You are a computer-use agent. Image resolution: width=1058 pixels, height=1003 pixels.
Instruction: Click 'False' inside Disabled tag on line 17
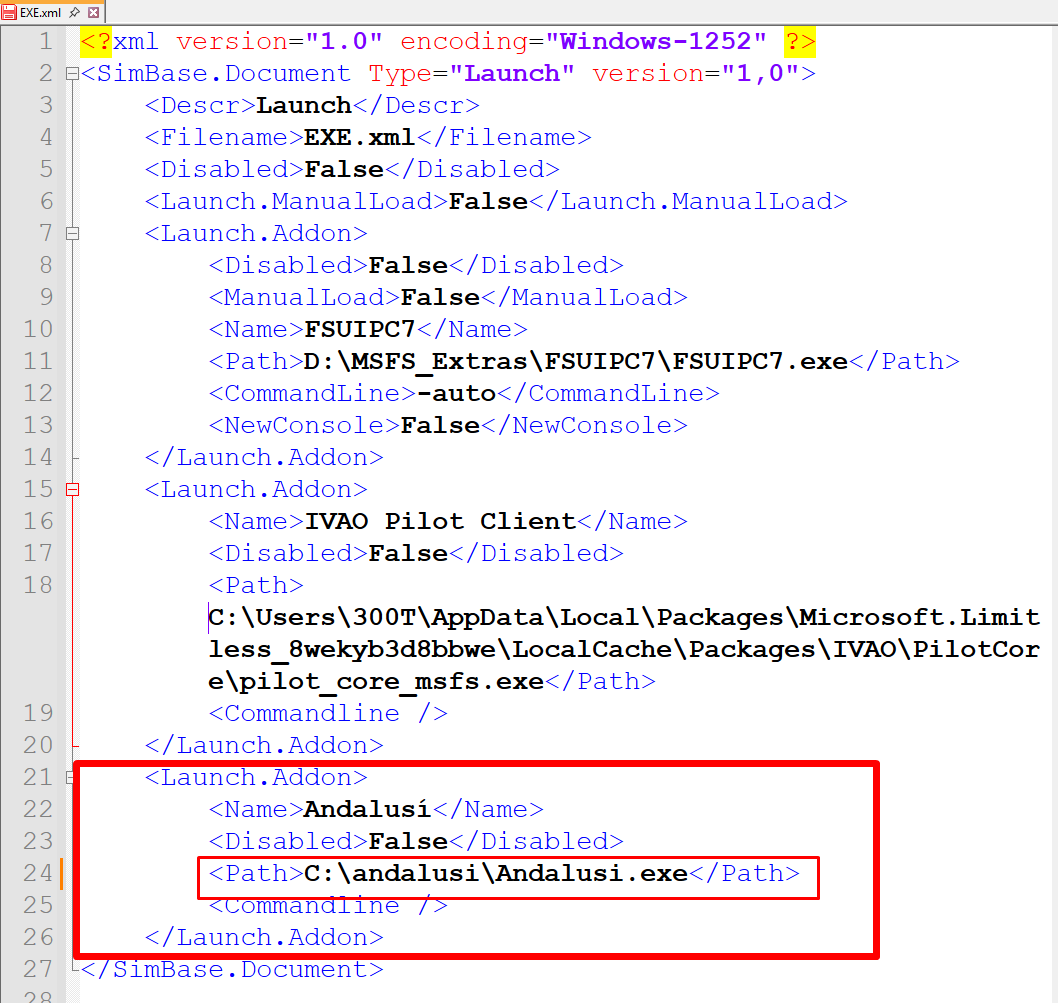[408, 553]
